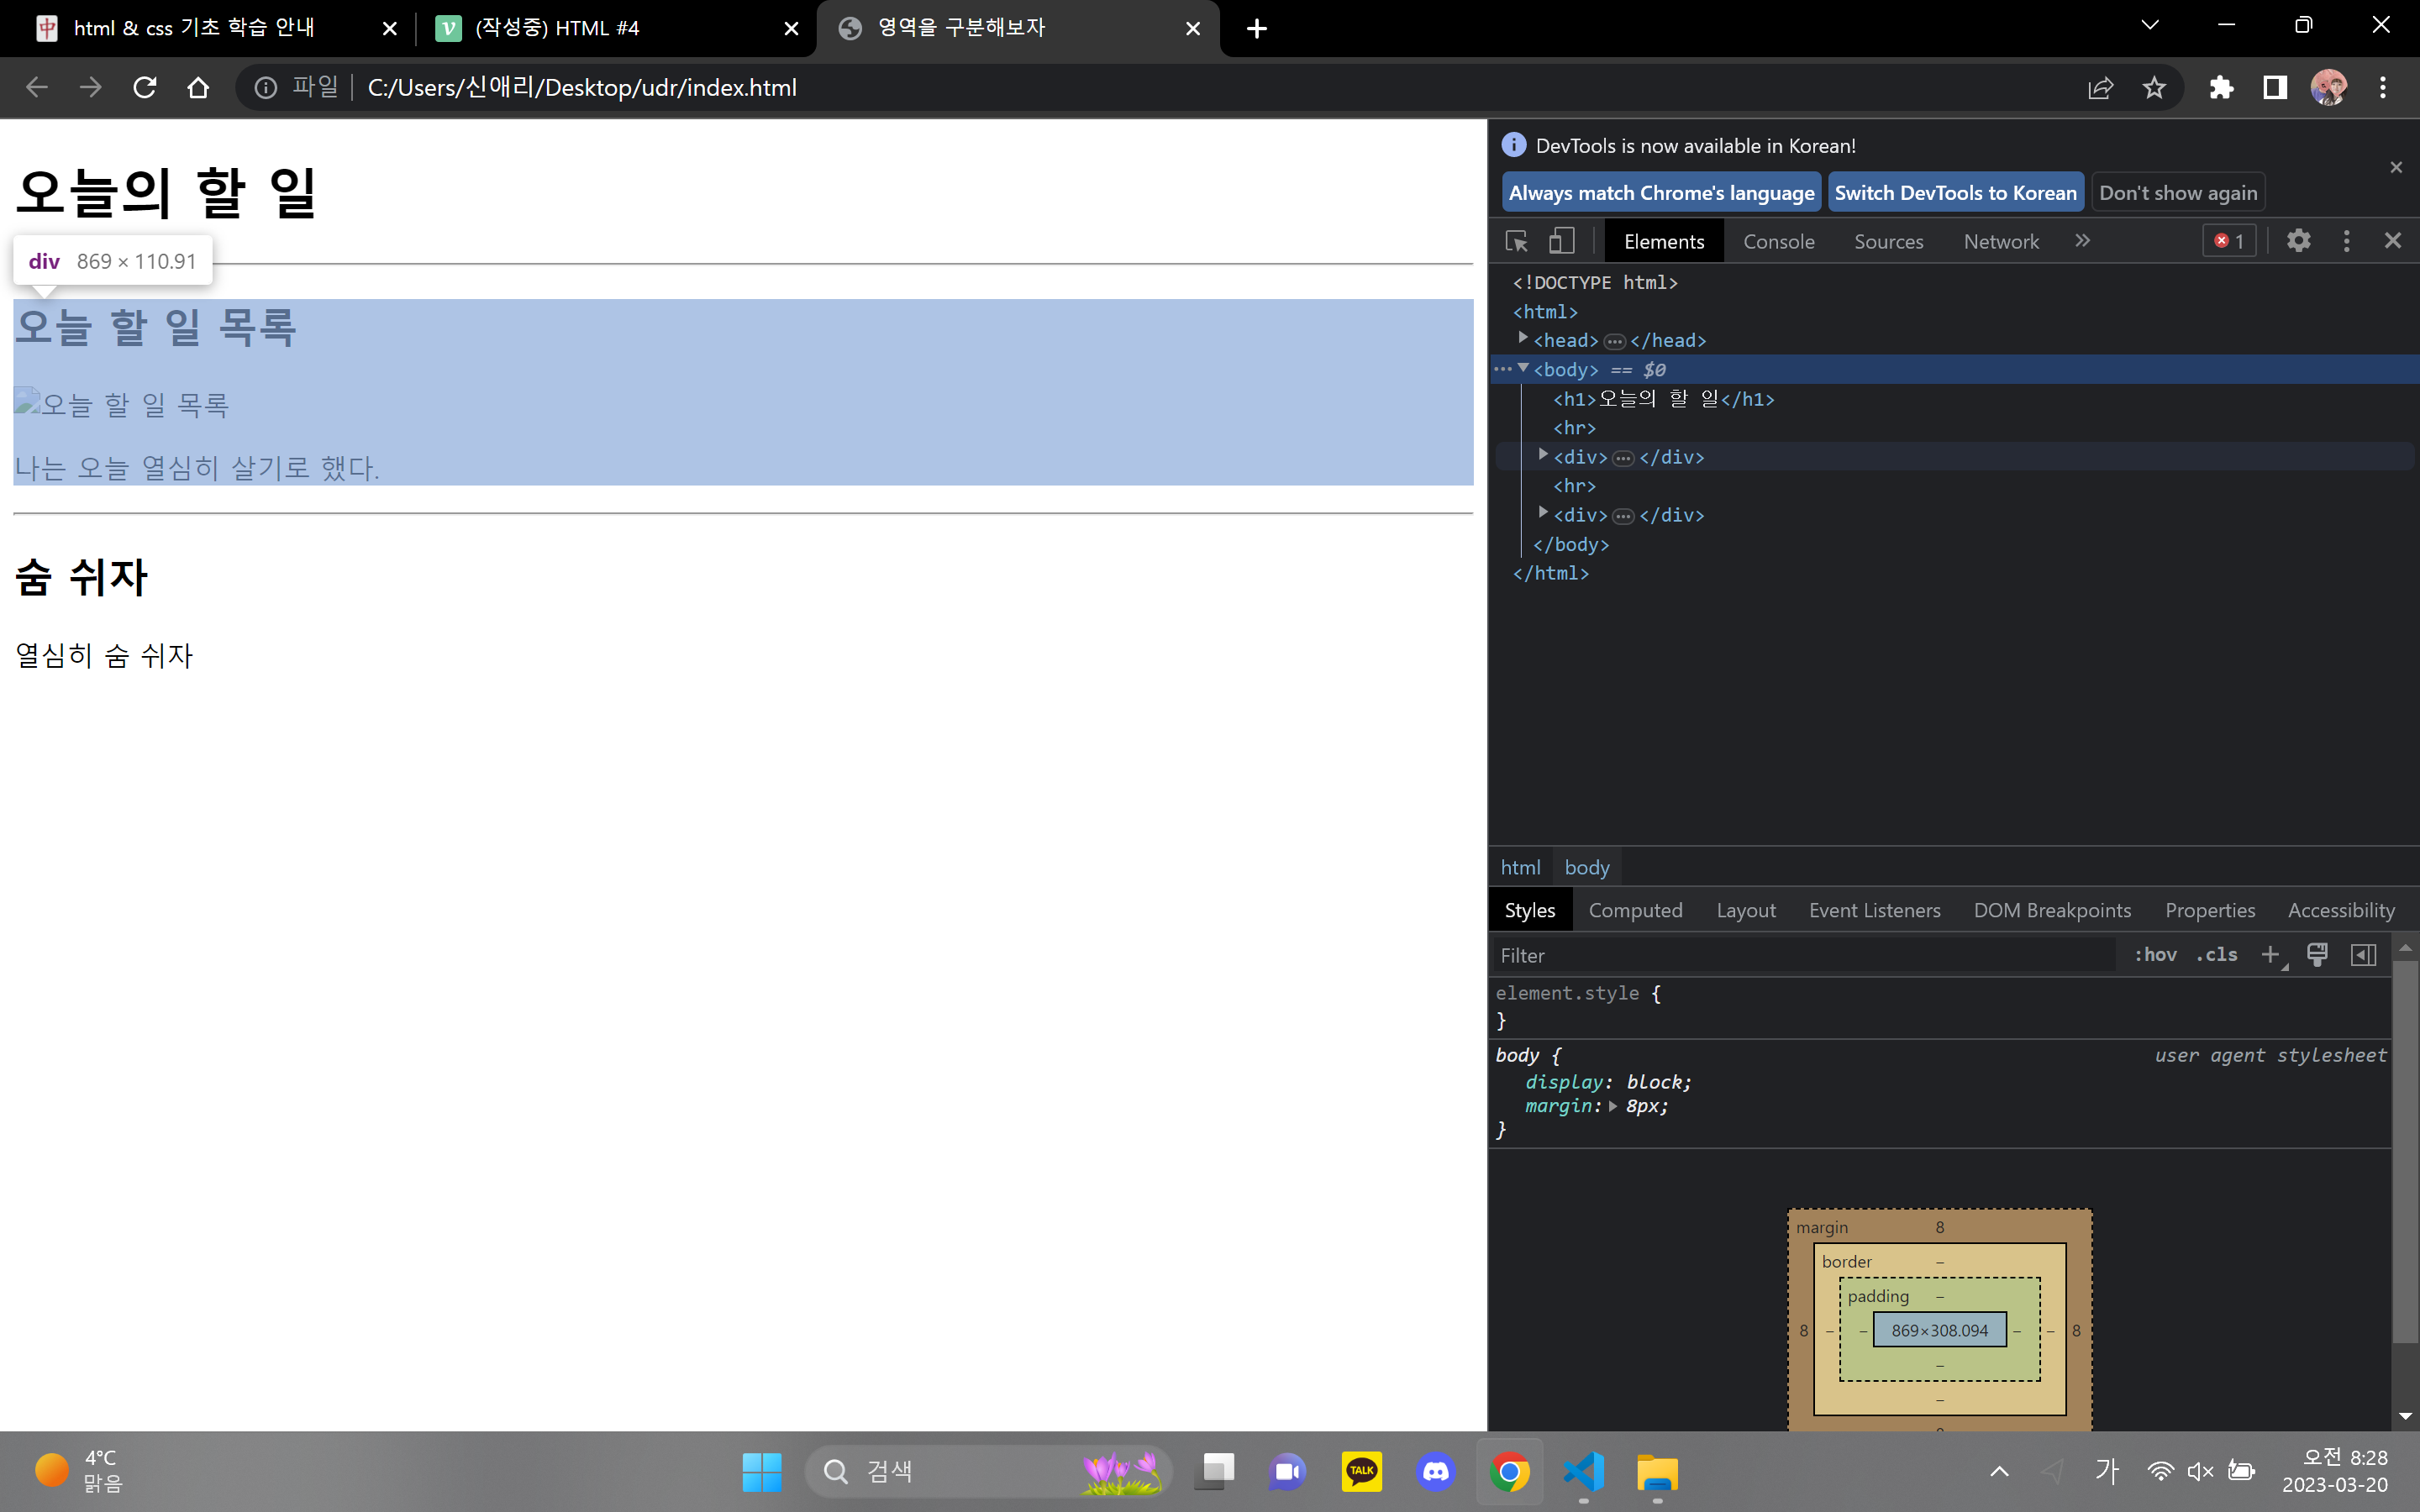Screen dimensions: 2420x1512
Task: Open the Computed styles tab
Action: [x=1635, y=910]
